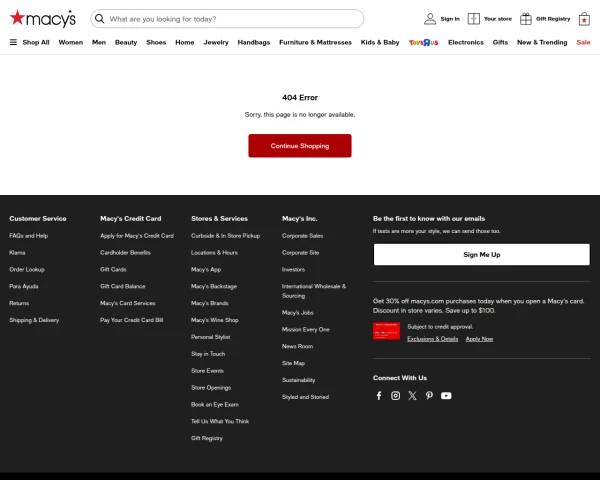Open the footer Gift Registry link
The width and height of the screenshot is (600, 480).
207,438
